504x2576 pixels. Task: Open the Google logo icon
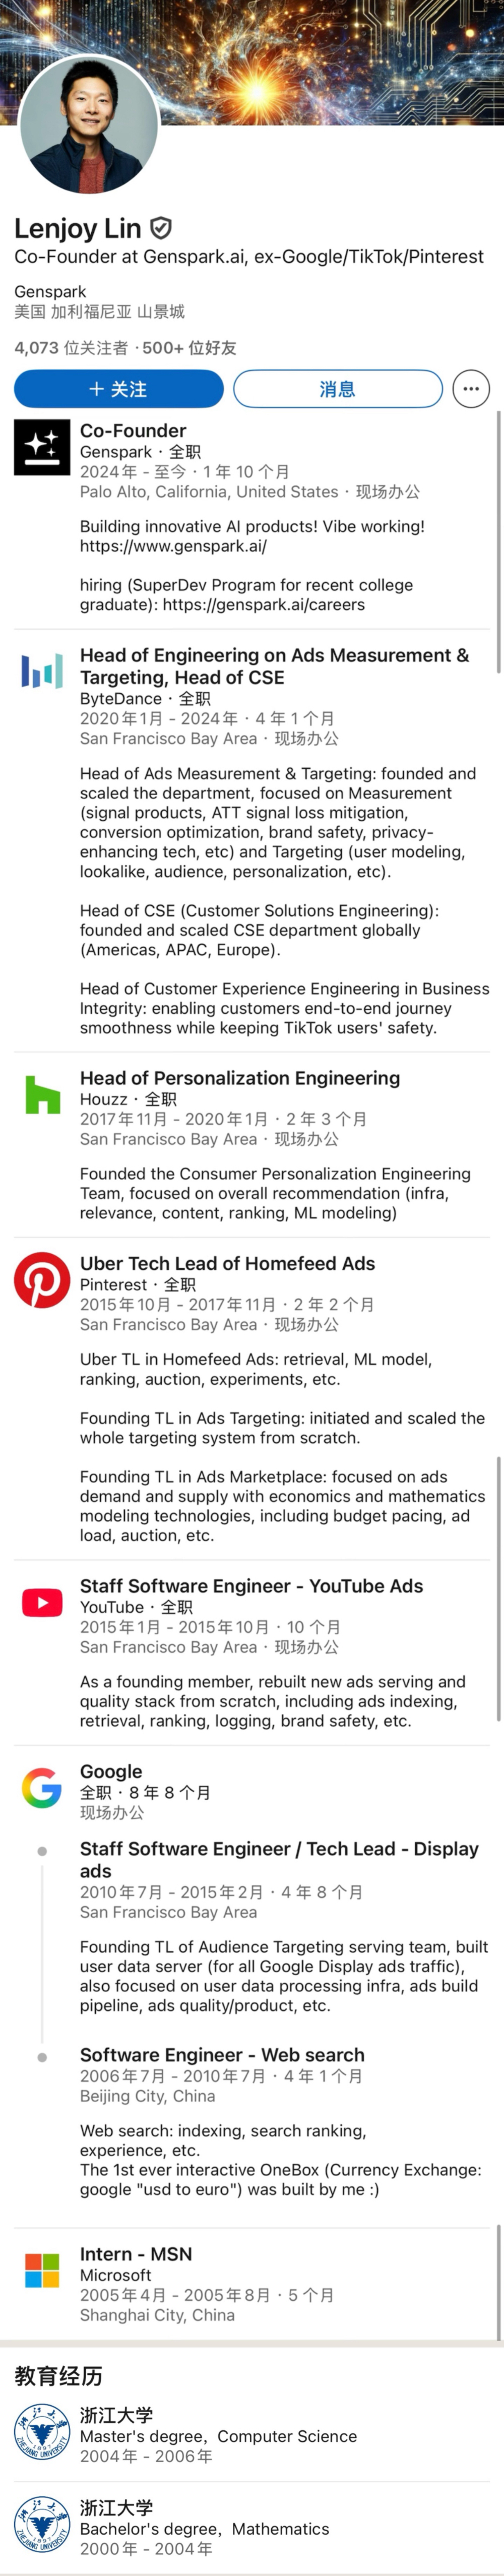click(x=42, y=1787)
